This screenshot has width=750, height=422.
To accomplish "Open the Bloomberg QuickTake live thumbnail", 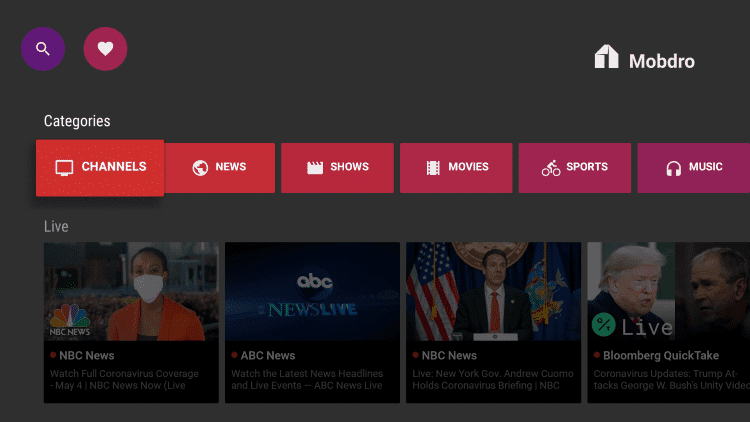I will pyautogui.click(x=668, y=291).
